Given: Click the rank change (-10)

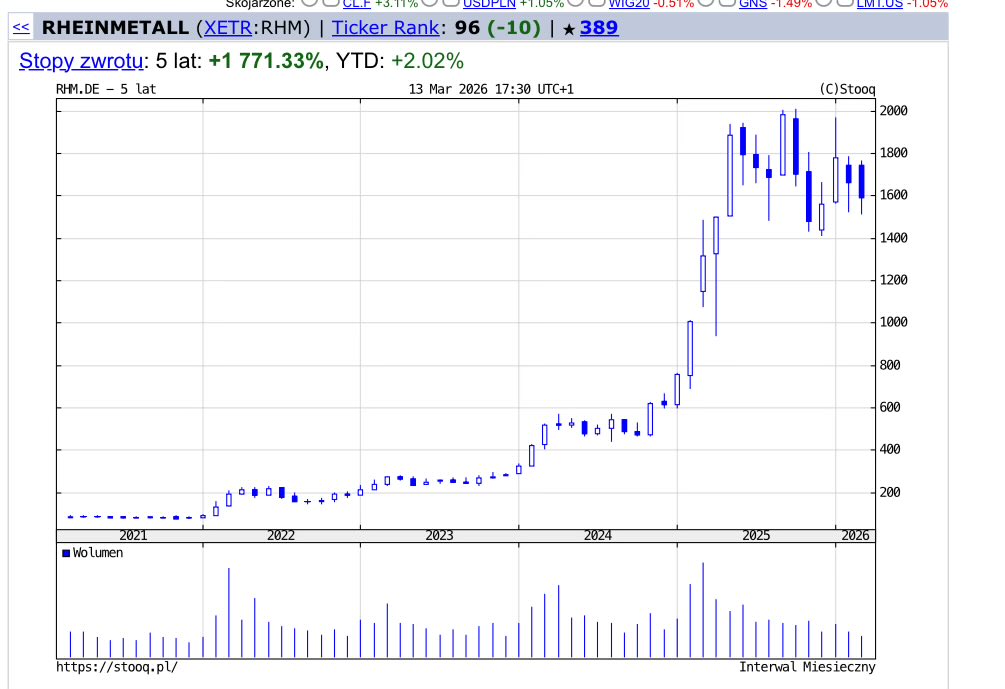Looking at the screenshot, I should (x=513, y=28).
